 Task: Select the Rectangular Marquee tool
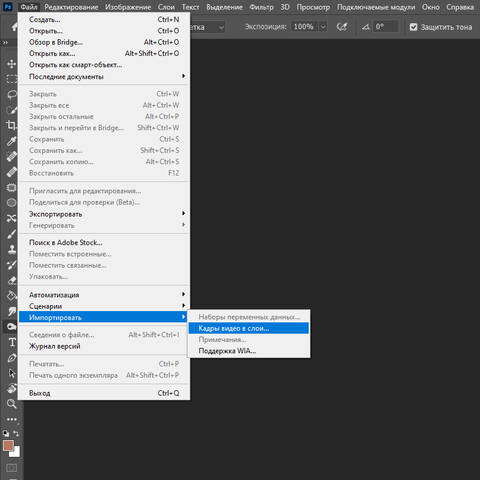pyautogui.click(x=12, y=79)
